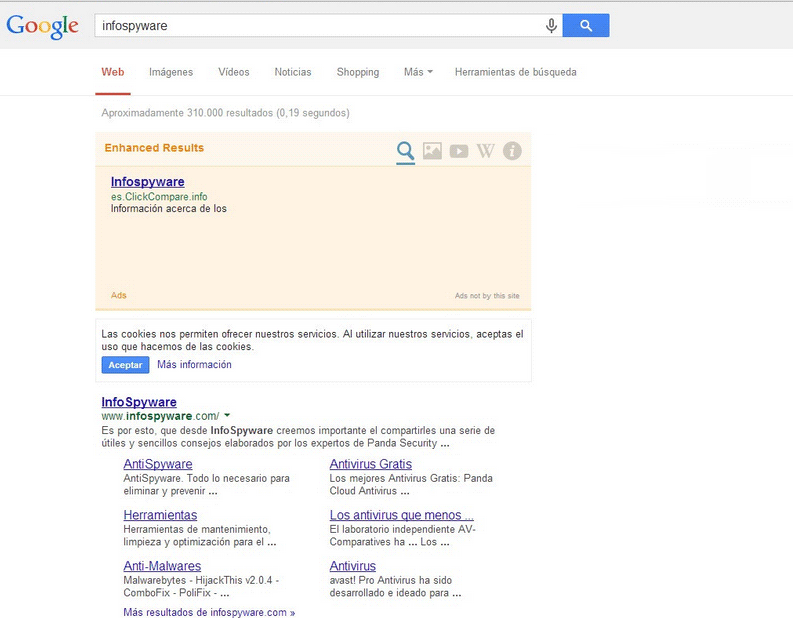Open the Enhanced Results info icon
The width and height of the screenshot is (793, 618).
coord(512,151)
